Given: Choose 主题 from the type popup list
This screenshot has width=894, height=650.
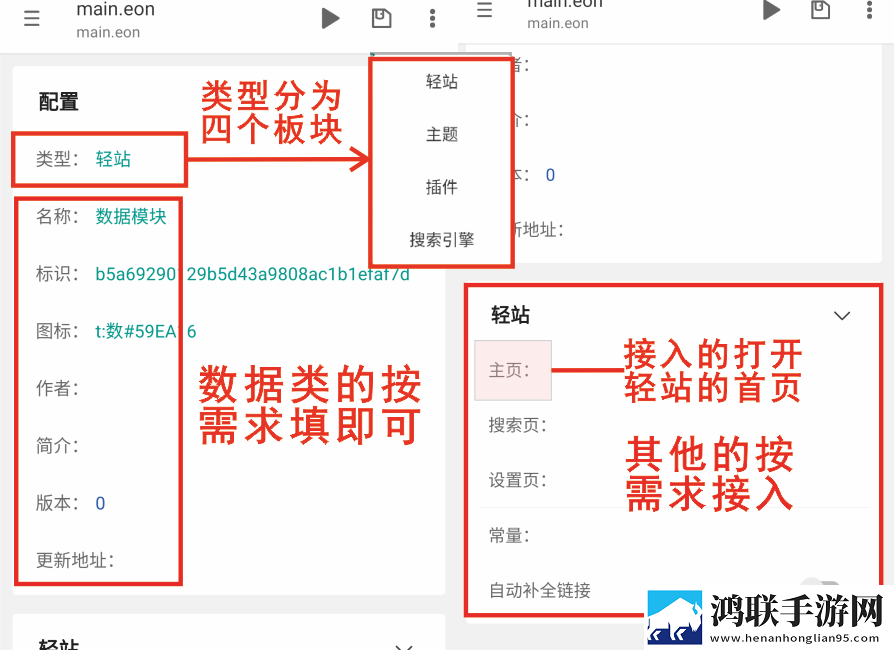Looking at the screenshot, I should (442, 135).
